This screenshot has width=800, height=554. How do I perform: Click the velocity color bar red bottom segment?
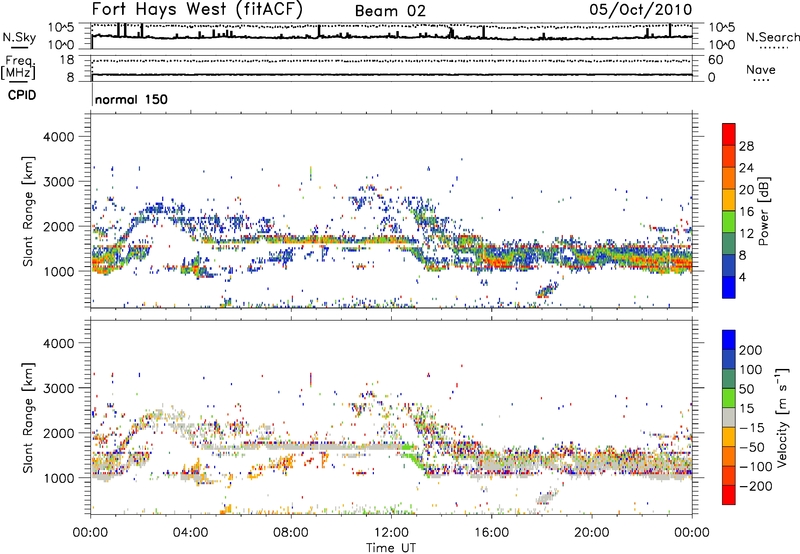[x=729, y=495]
